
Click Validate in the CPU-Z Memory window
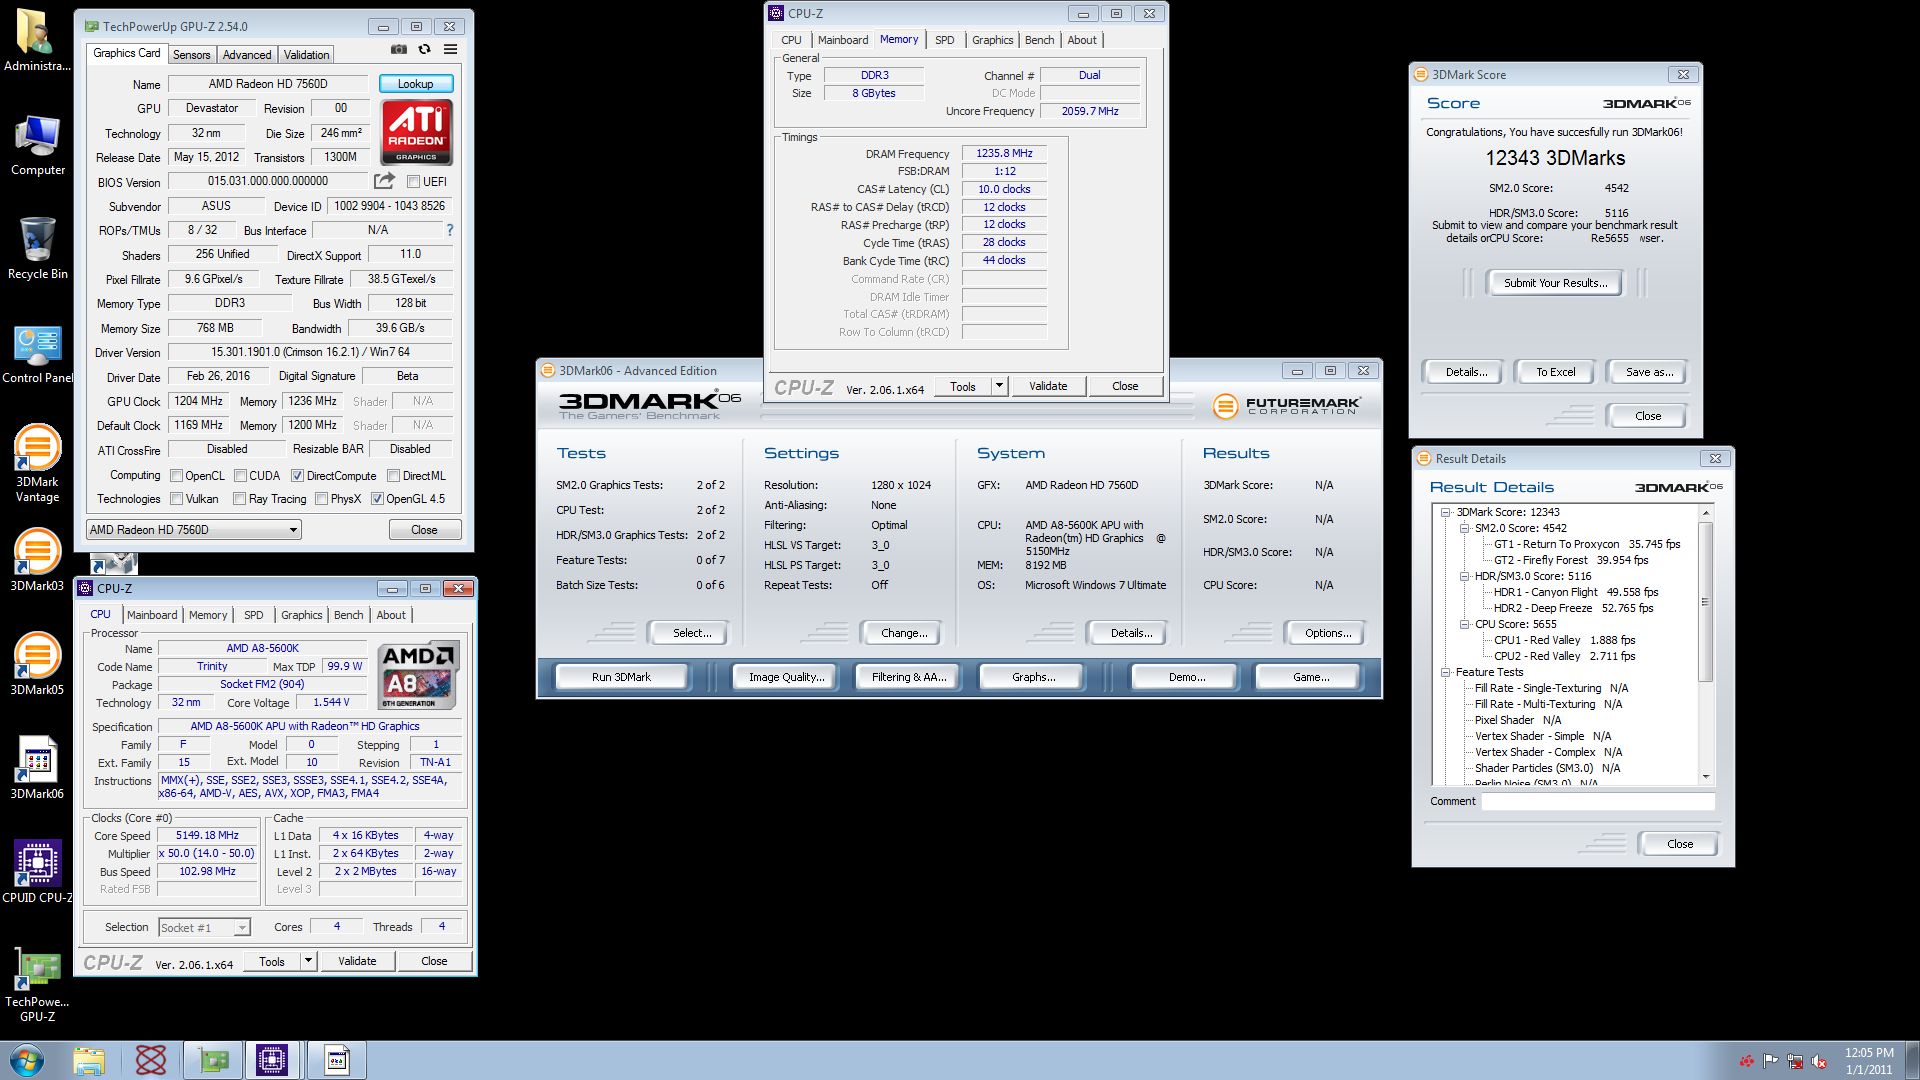[1048, 386]
